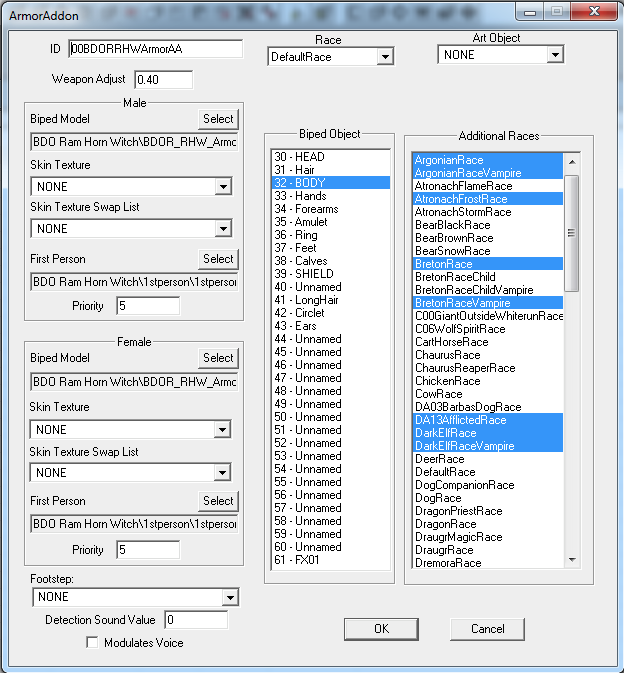Screen dimensions: 624x673
Task: Select DarkElfRaceVampire in Additional Races
Action: point(488,446)
